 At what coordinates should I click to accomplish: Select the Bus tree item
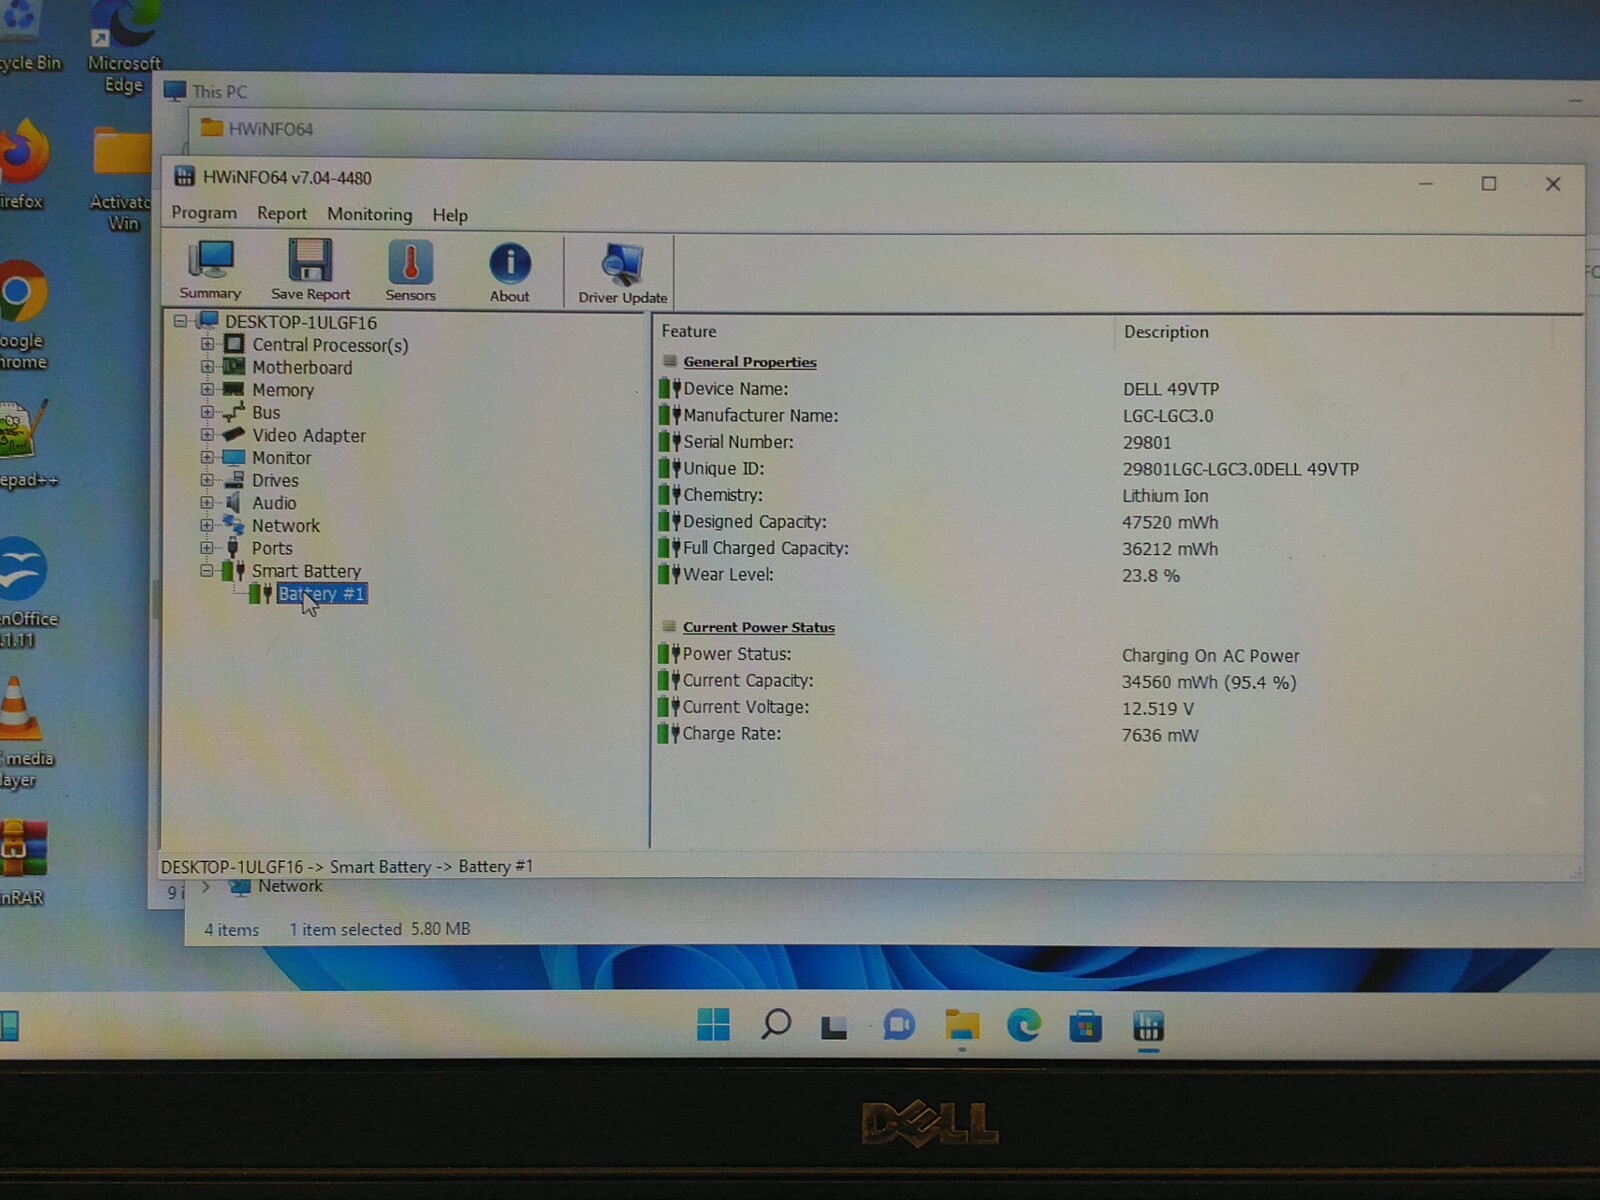pos(266,412)
